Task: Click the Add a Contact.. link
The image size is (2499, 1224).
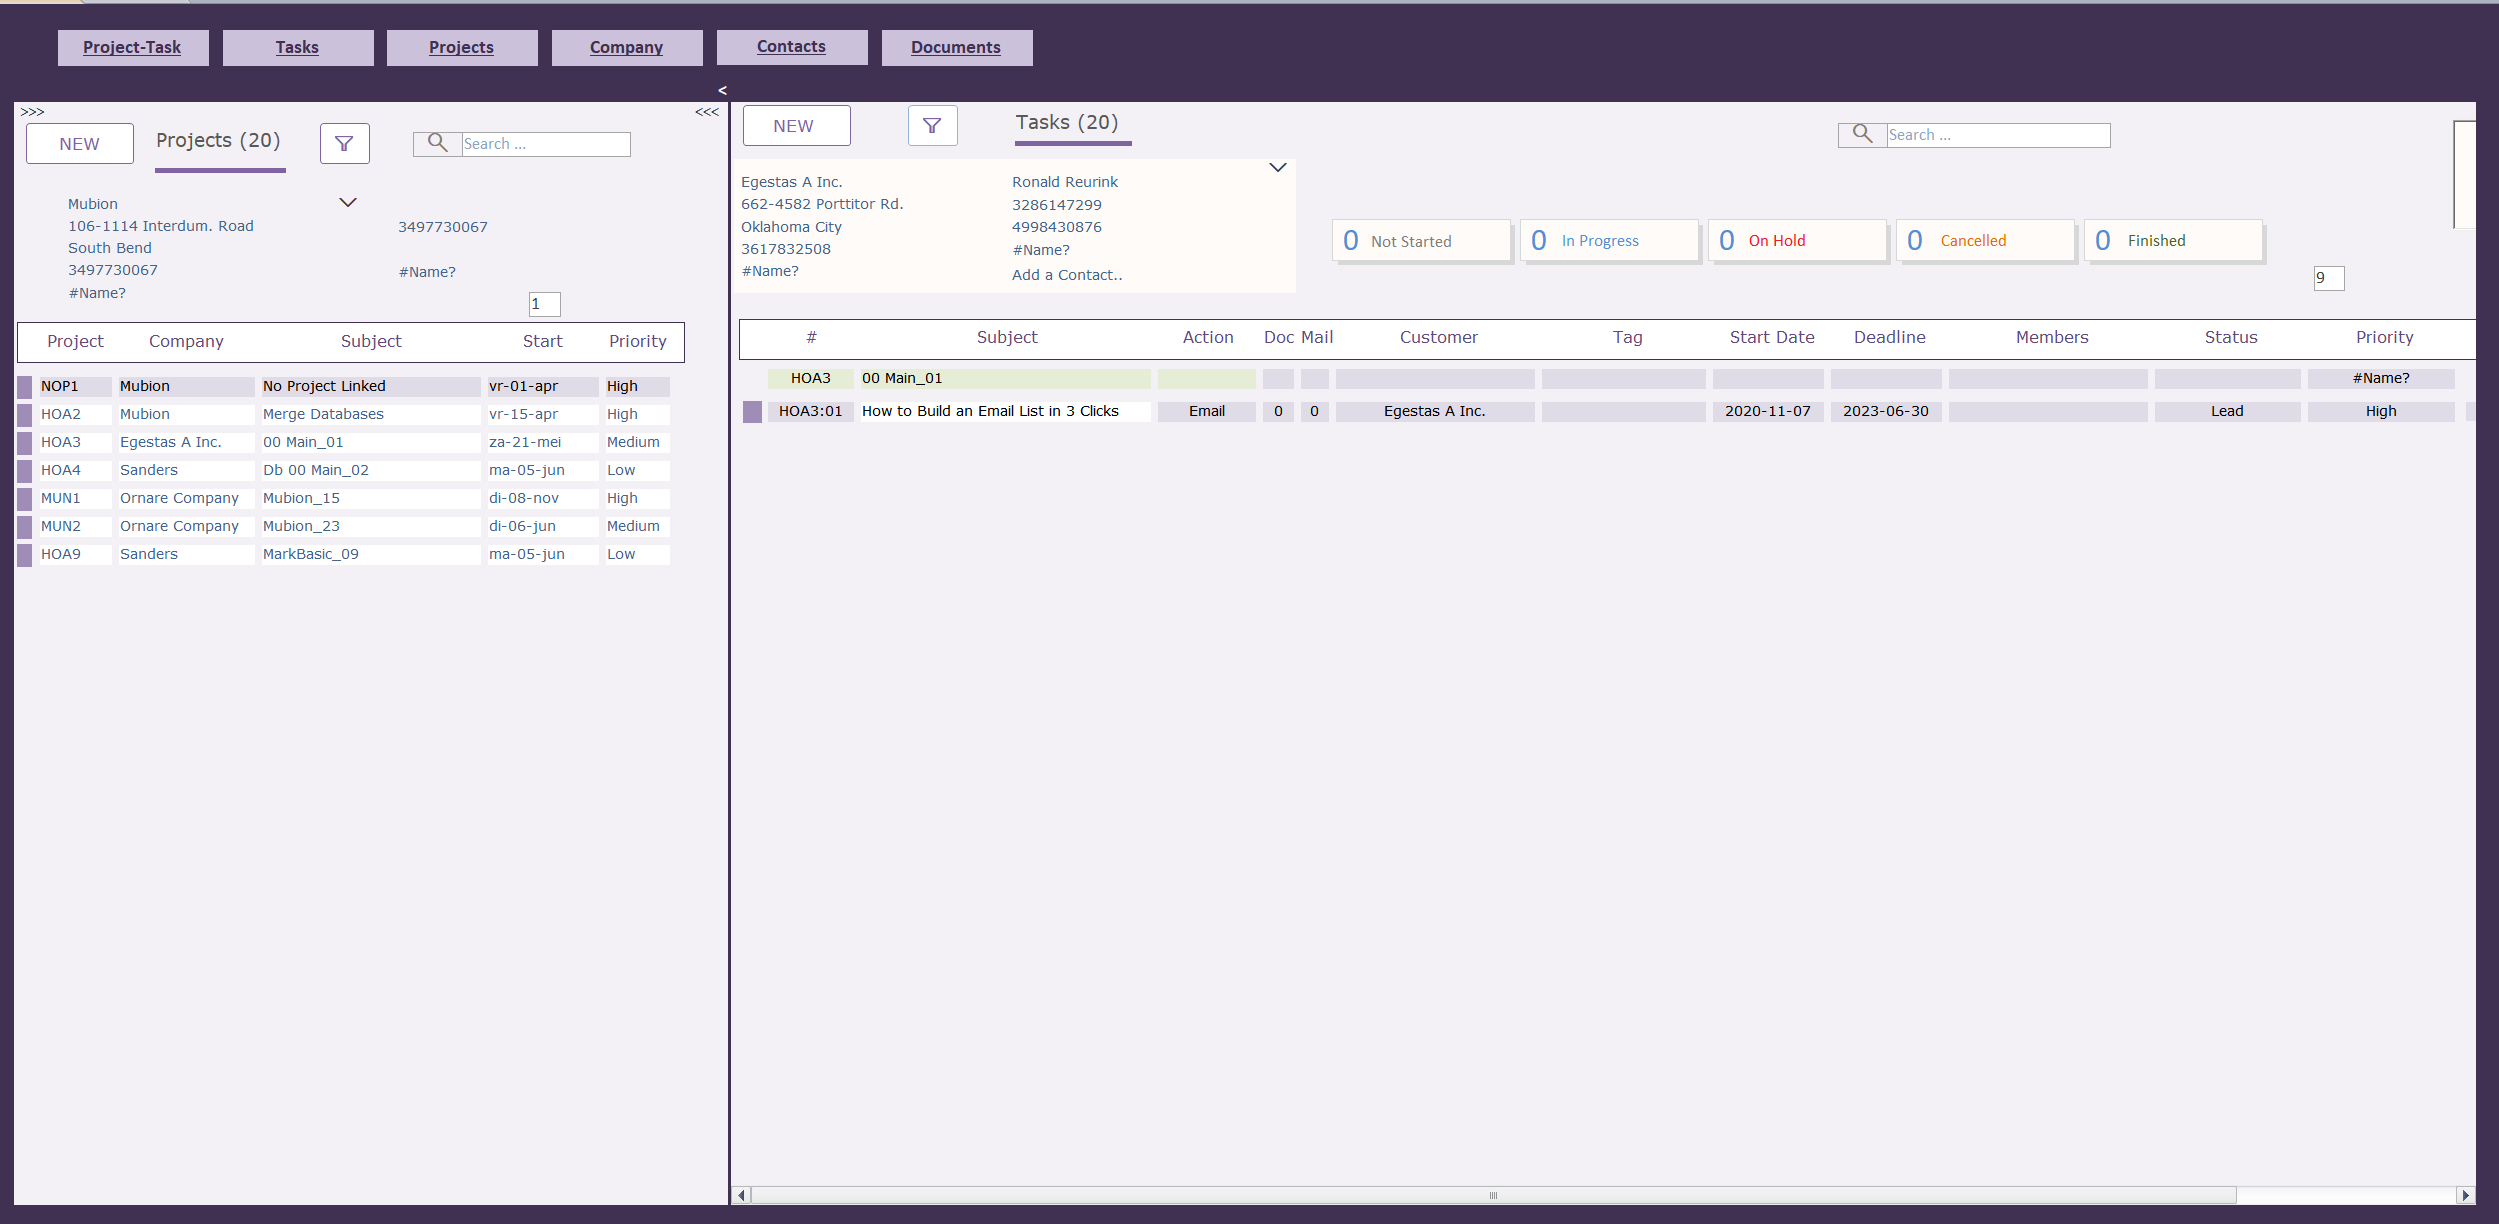Action: [1067, 275]
